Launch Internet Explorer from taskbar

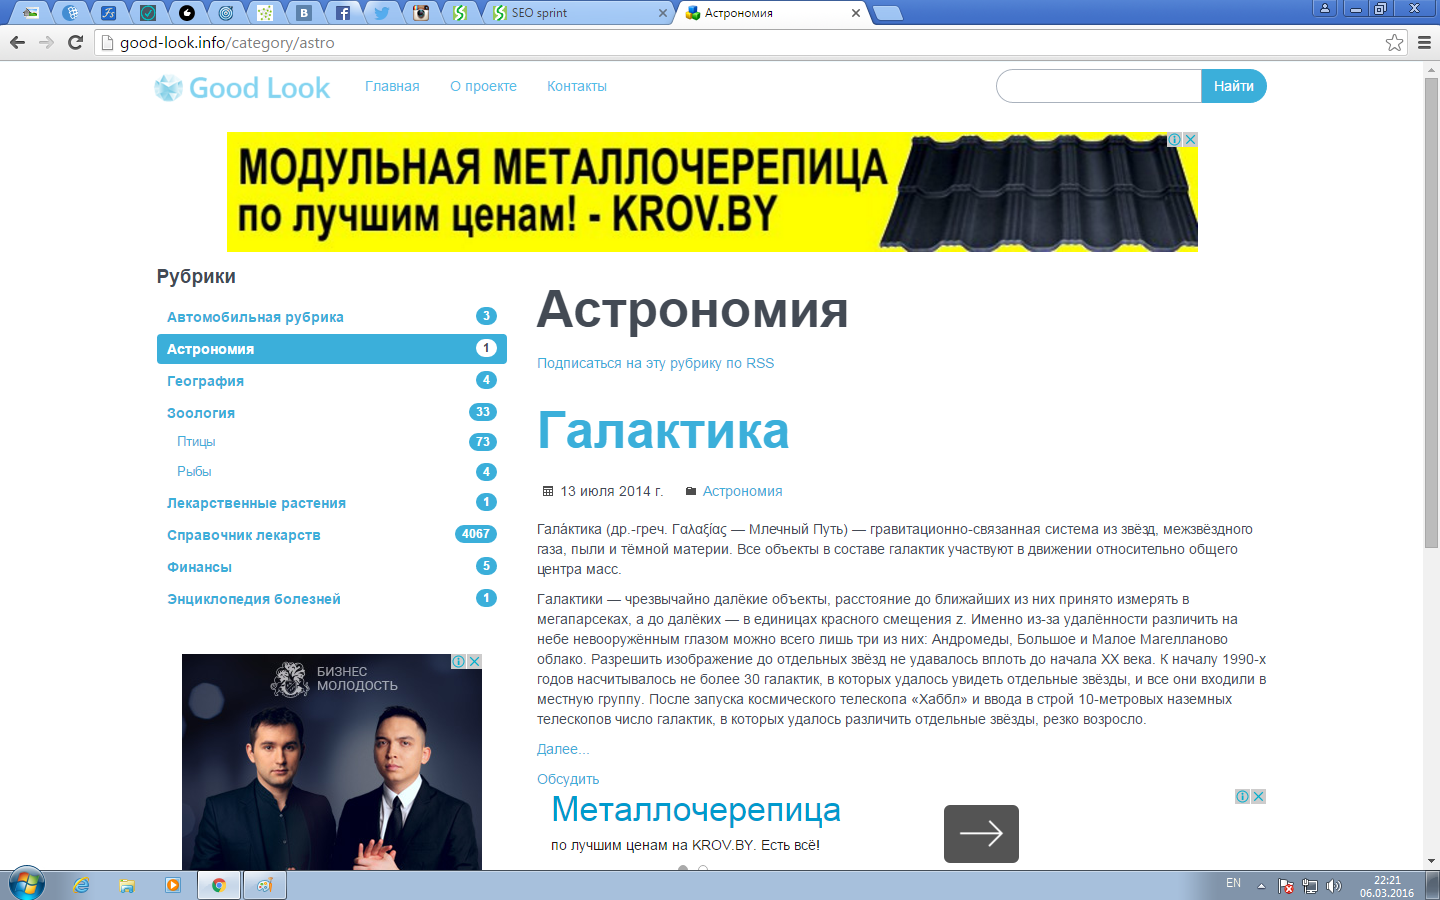coord(81,885)
